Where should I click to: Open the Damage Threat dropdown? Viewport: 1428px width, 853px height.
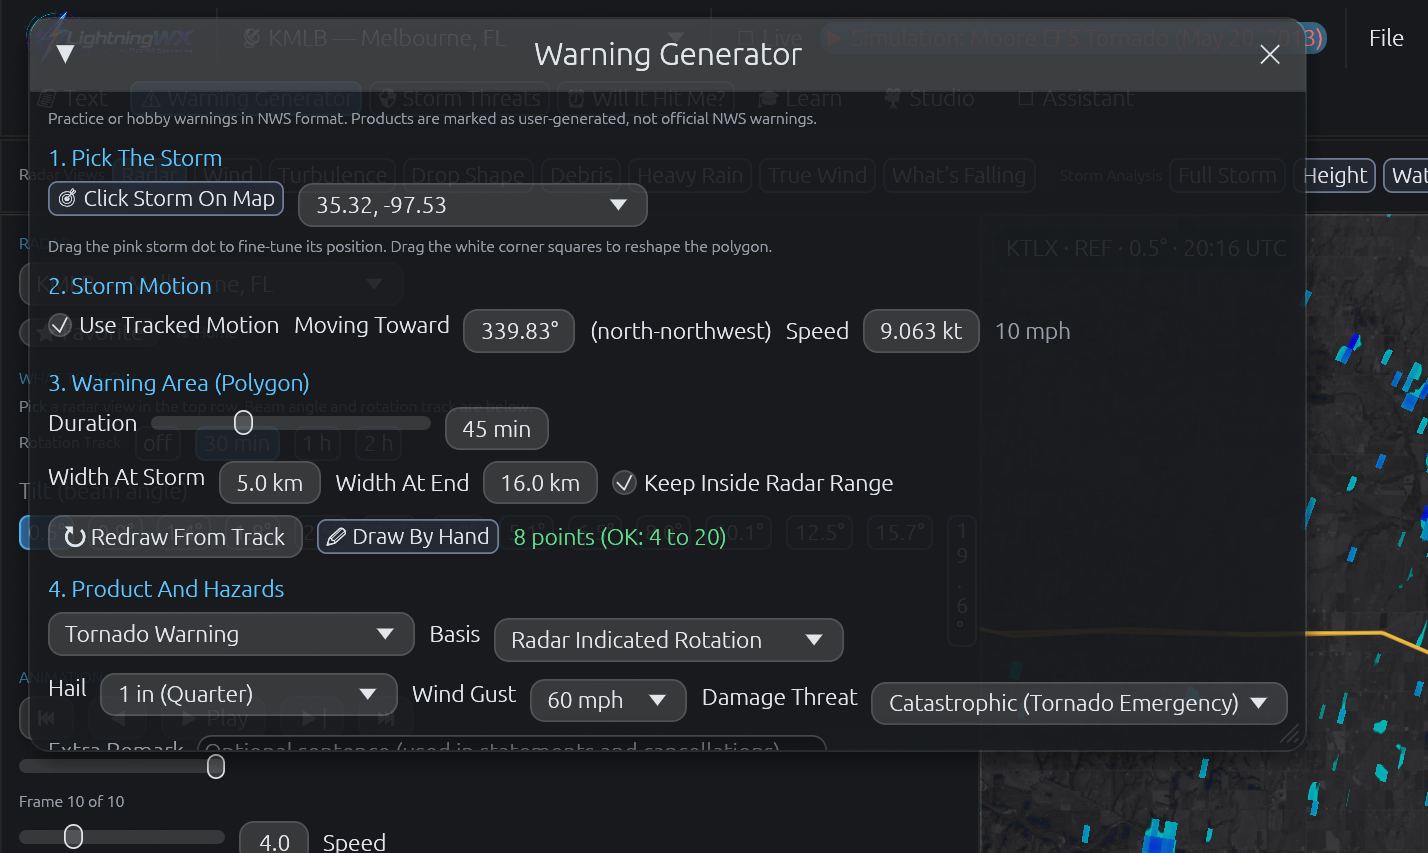click(x=1079, y=703)
